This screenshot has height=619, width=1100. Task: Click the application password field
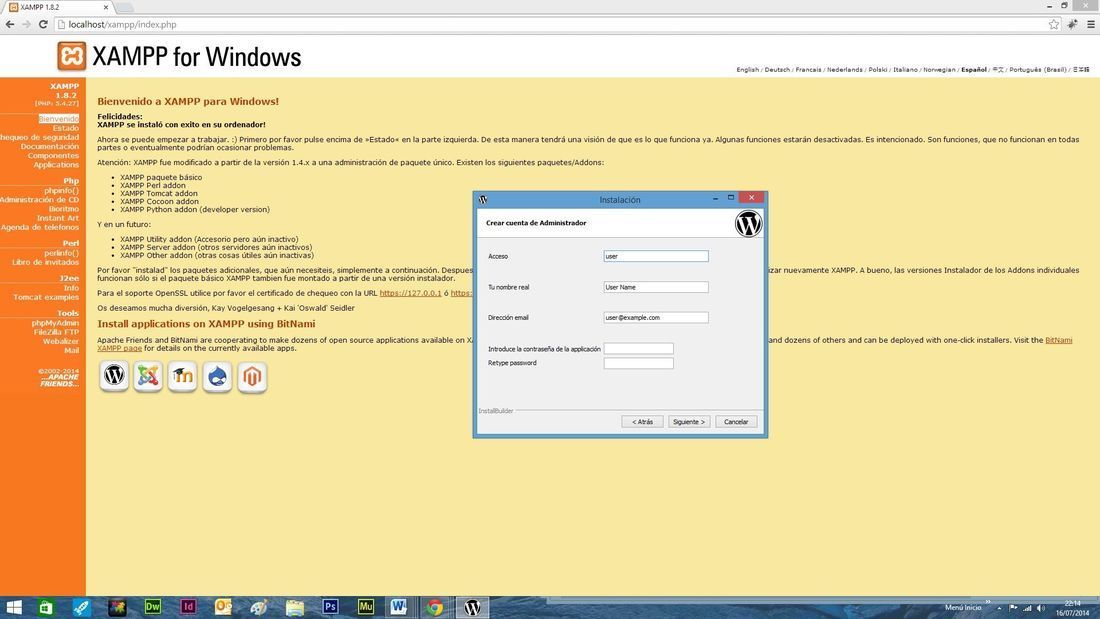pos(638,349)
